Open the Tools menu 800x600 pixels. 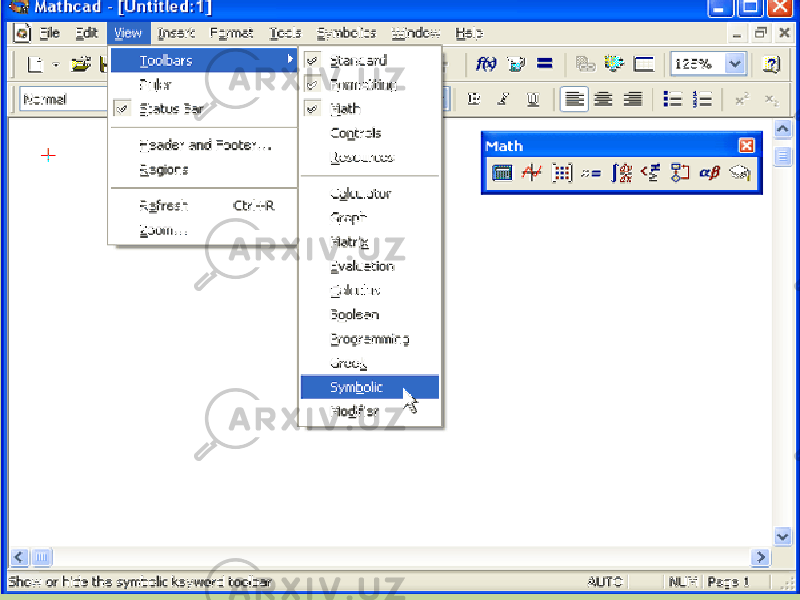pos(285,33)
